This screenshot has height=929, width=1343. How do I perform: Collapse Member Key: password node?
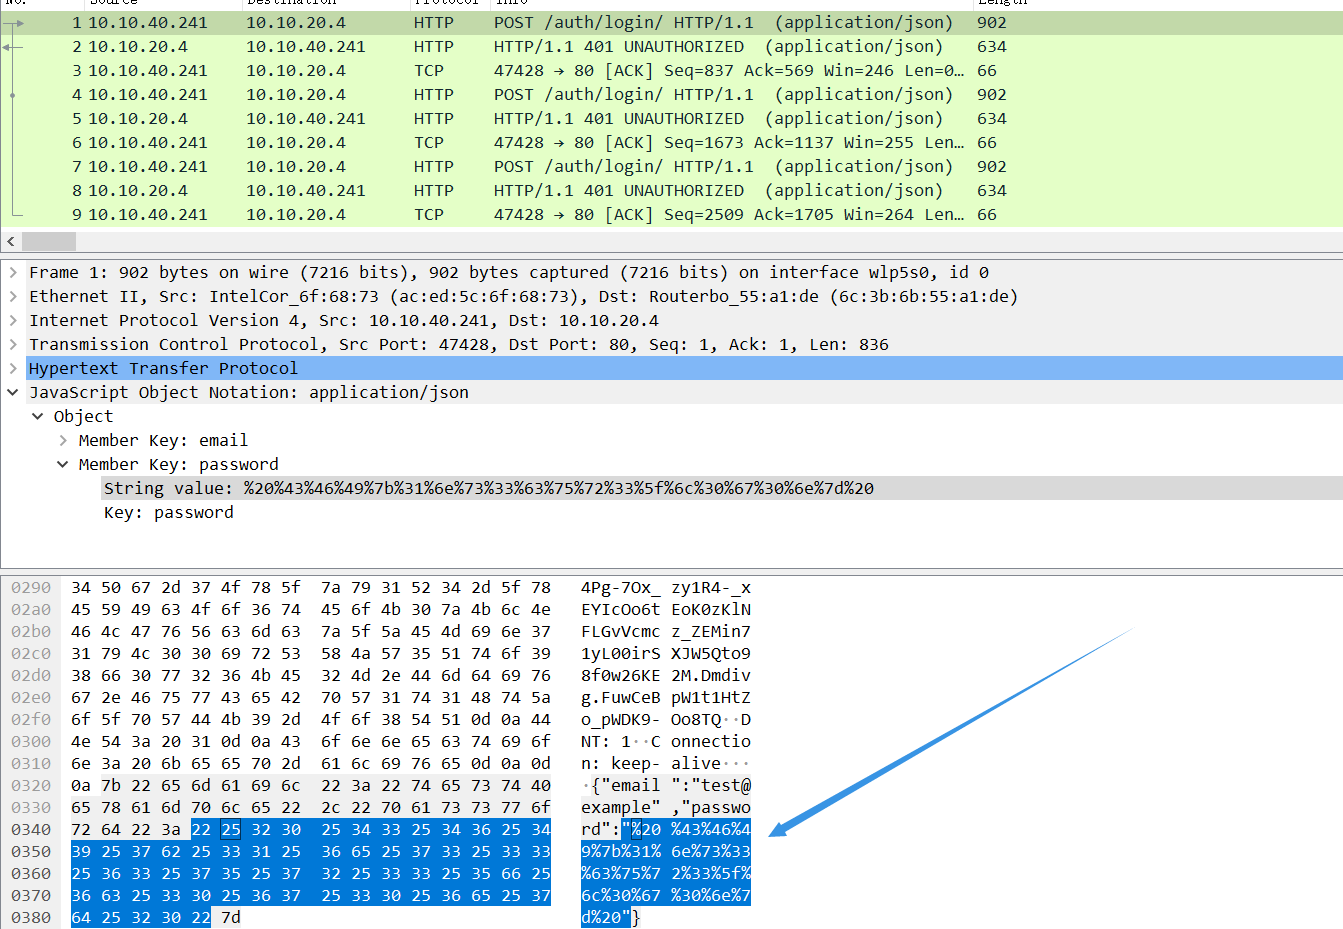(63, 464)
